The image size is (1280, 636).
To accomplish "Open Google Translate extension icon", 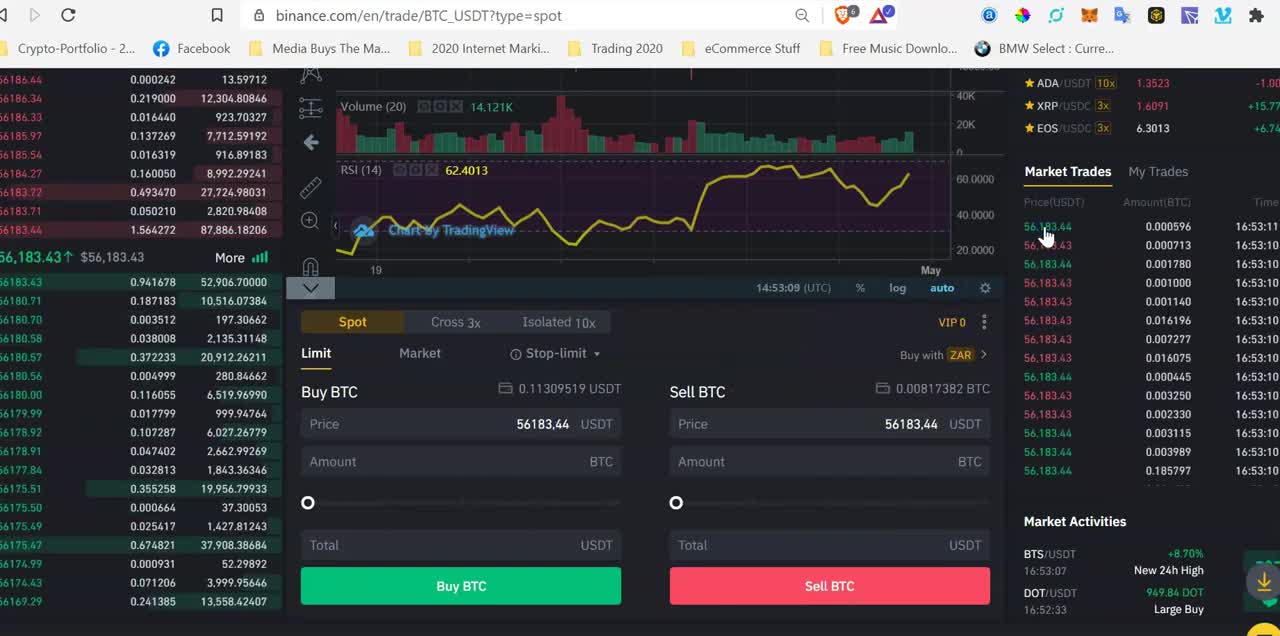I will [x=1122, y=15].
